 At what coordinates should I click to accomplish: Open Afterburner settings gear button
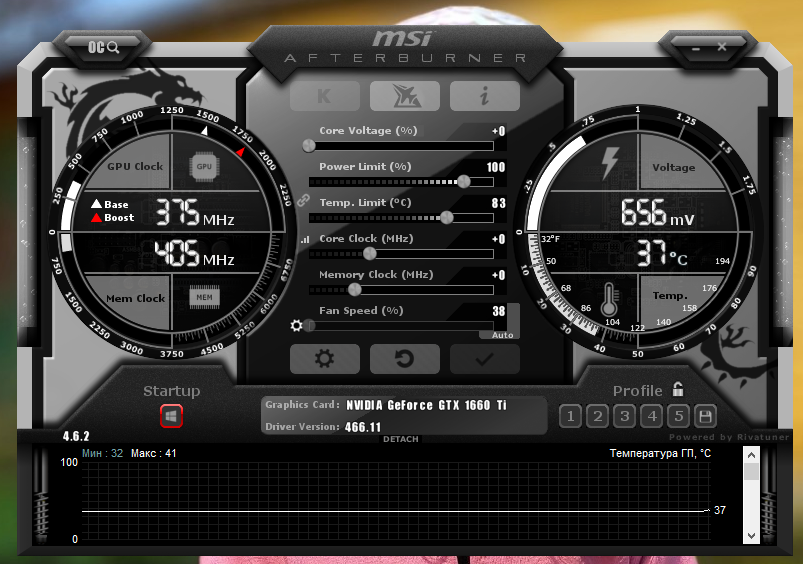click(325, 359)
